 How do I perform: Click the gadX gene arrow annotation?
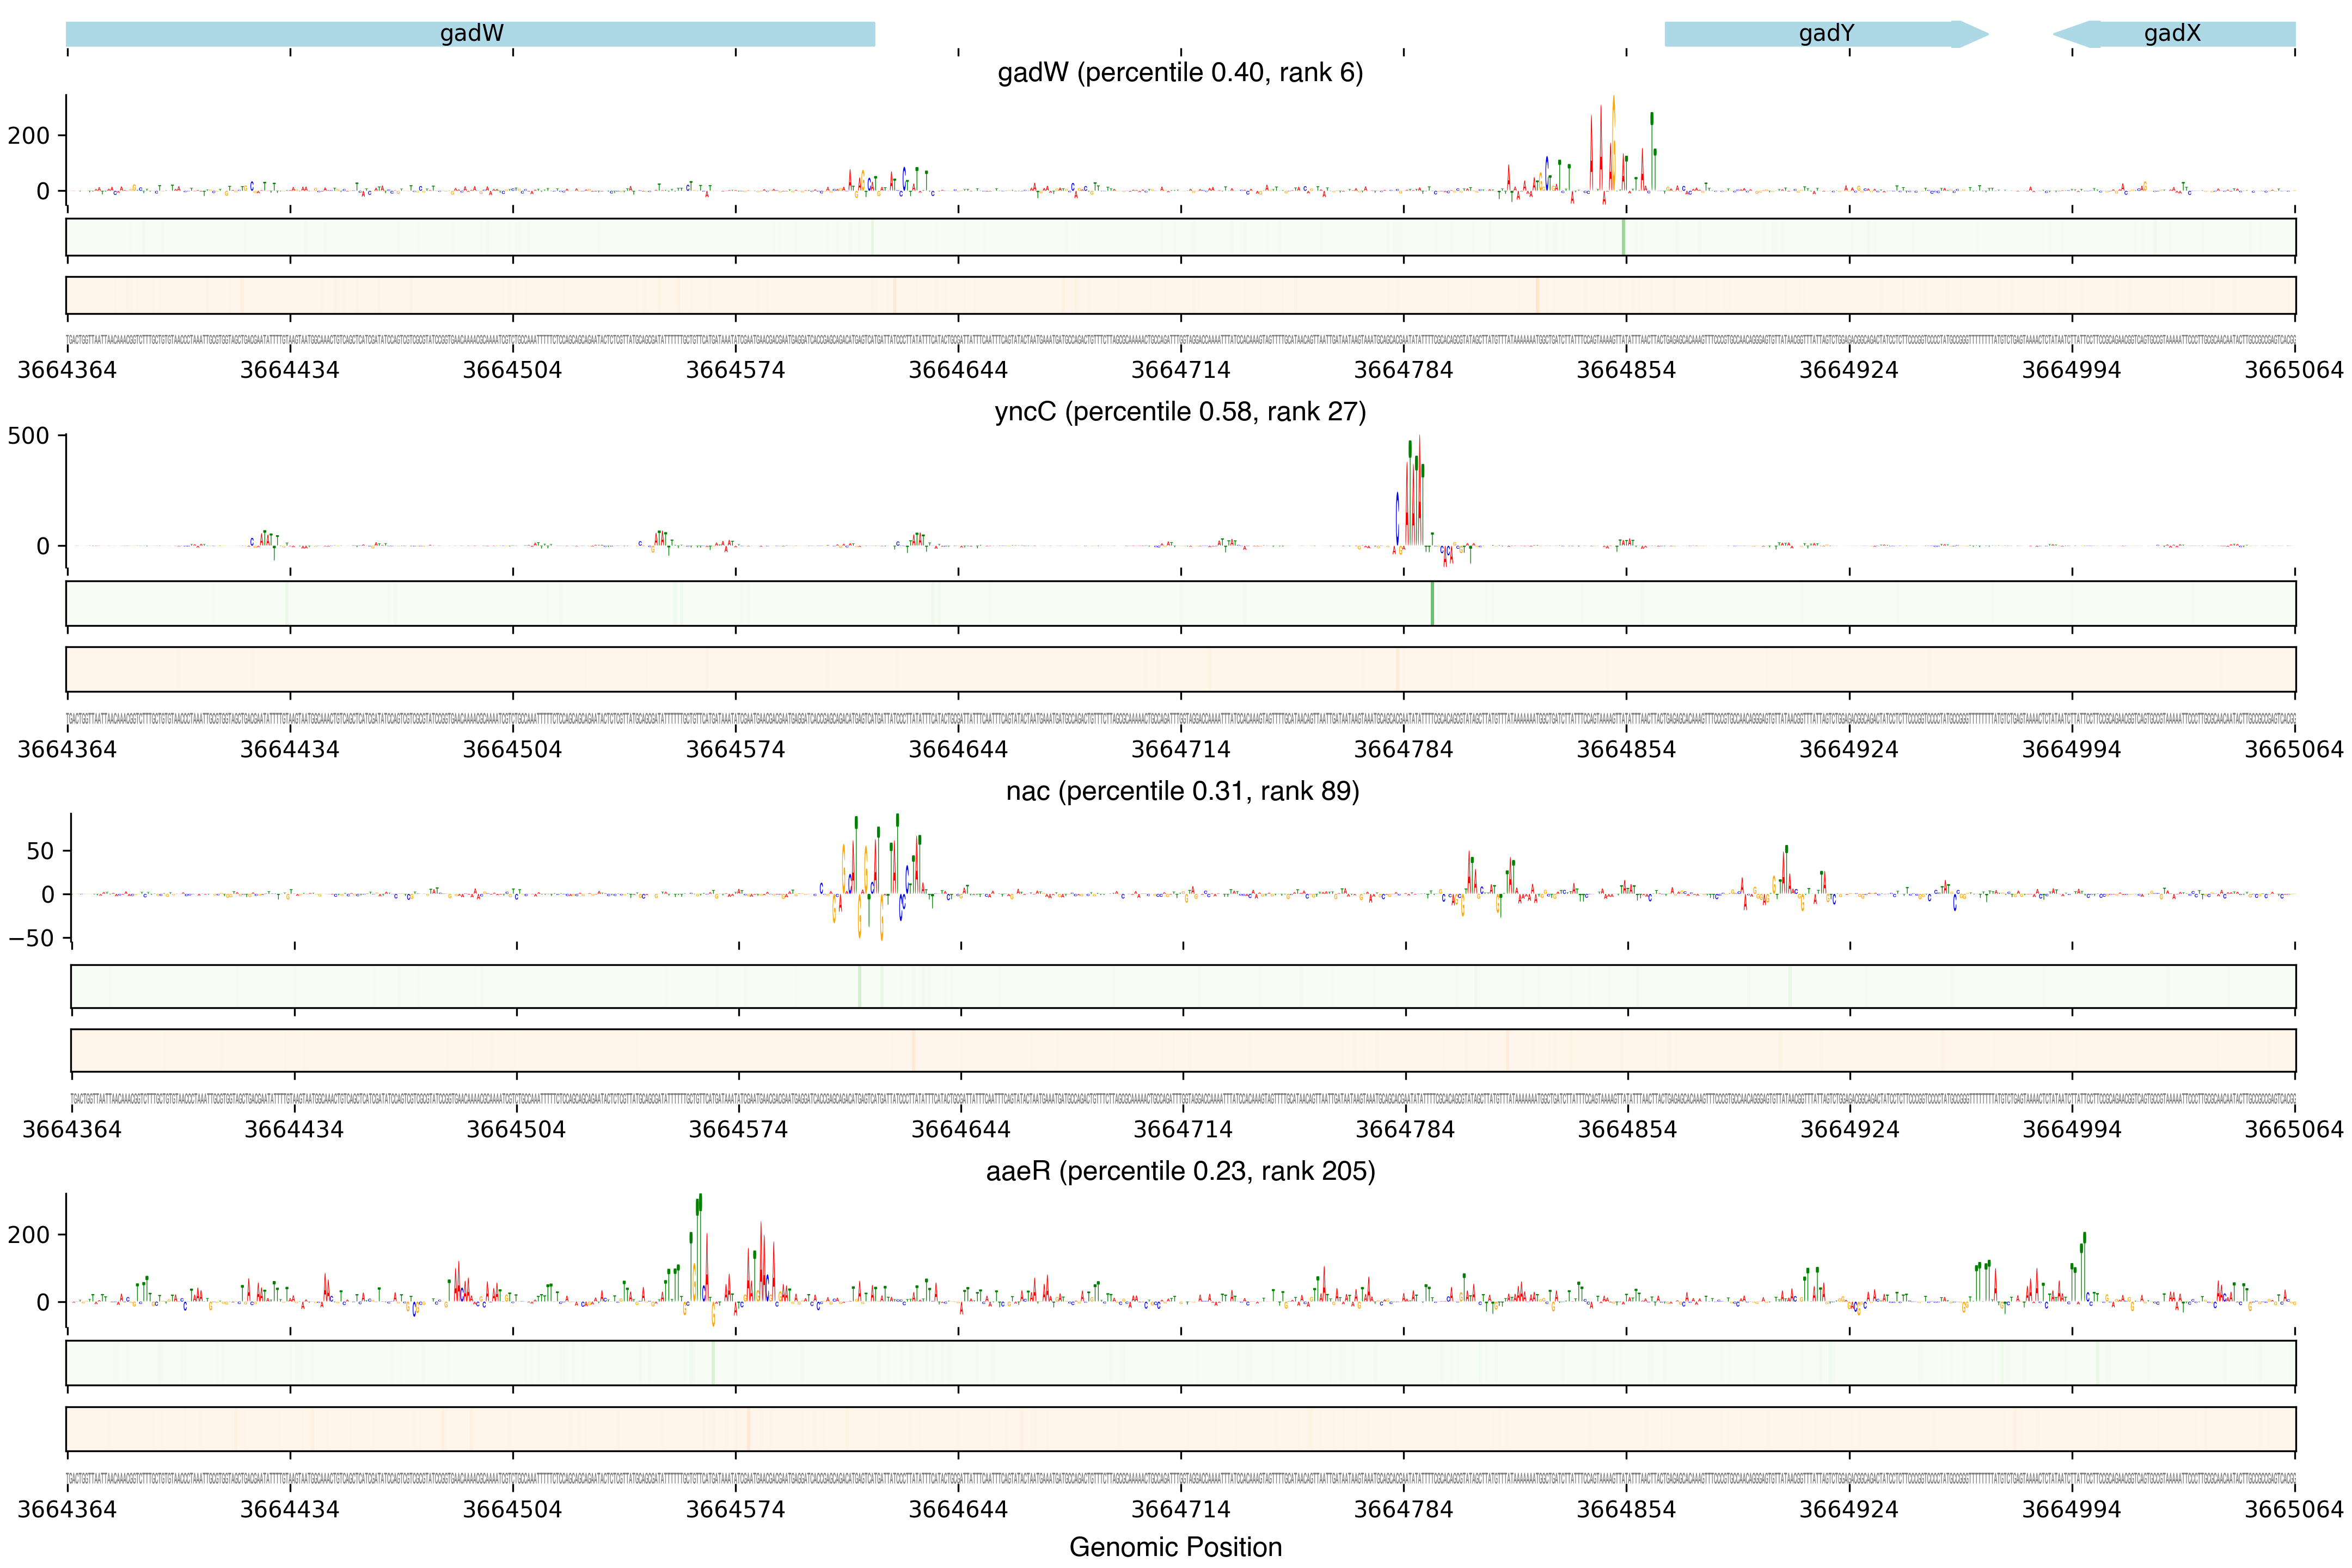[2172, 34]
